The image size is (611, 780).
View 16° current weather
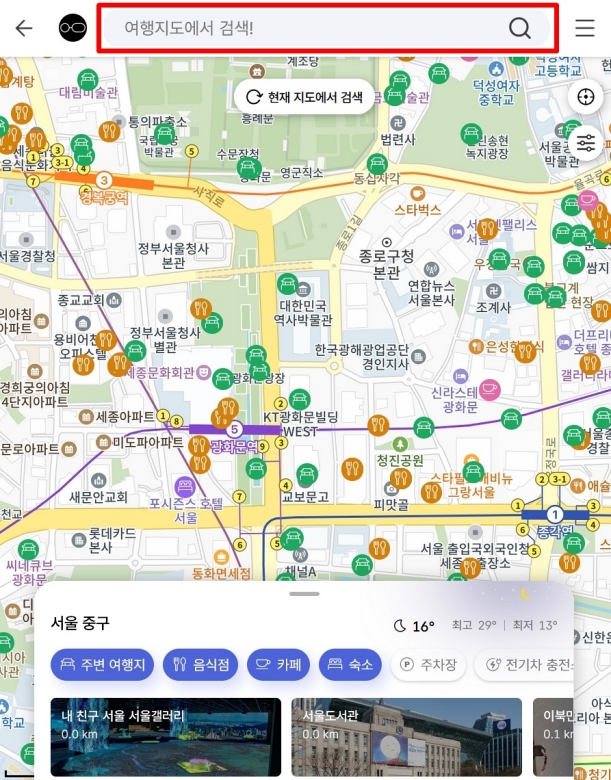tap(414, 625)
